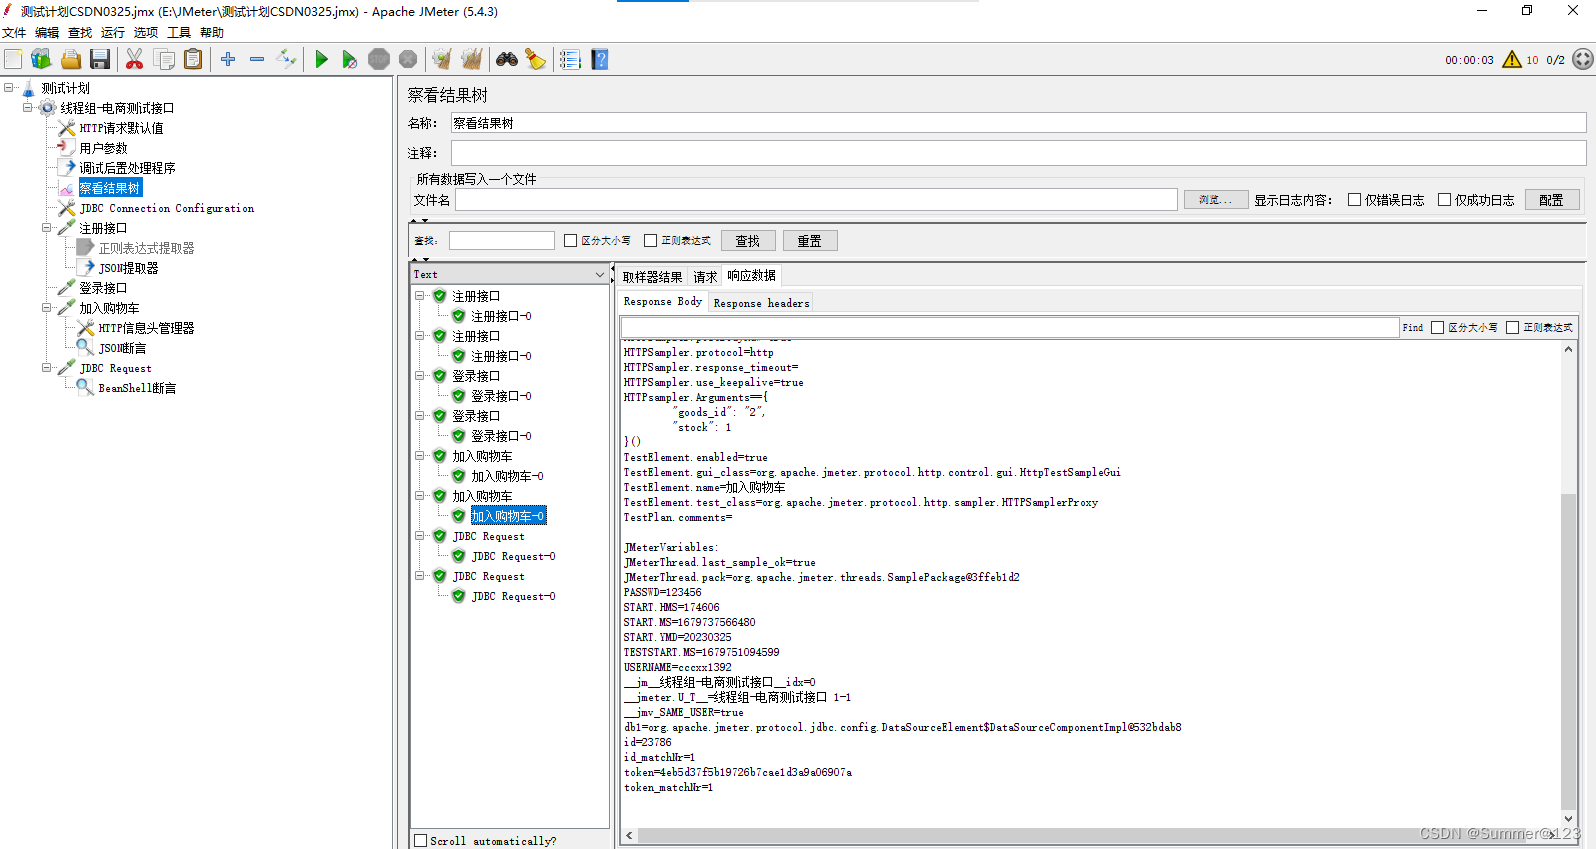Save the test plan with floppy icon
This screenshot has height=849, width=1596.
point(100,60)
